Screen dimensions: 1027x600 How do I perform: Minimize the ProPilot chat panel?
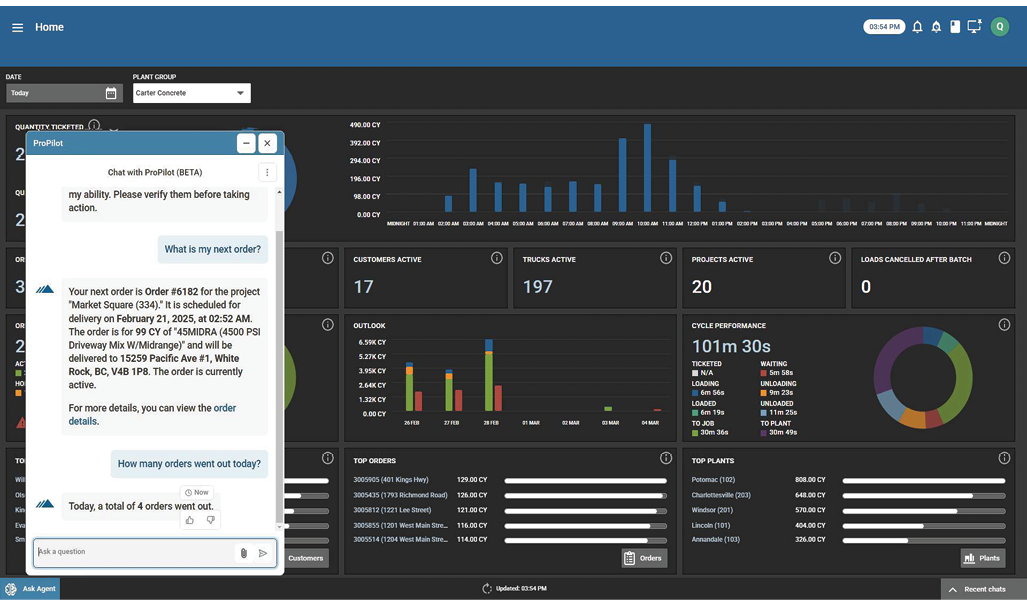click(x=246, y=143)
